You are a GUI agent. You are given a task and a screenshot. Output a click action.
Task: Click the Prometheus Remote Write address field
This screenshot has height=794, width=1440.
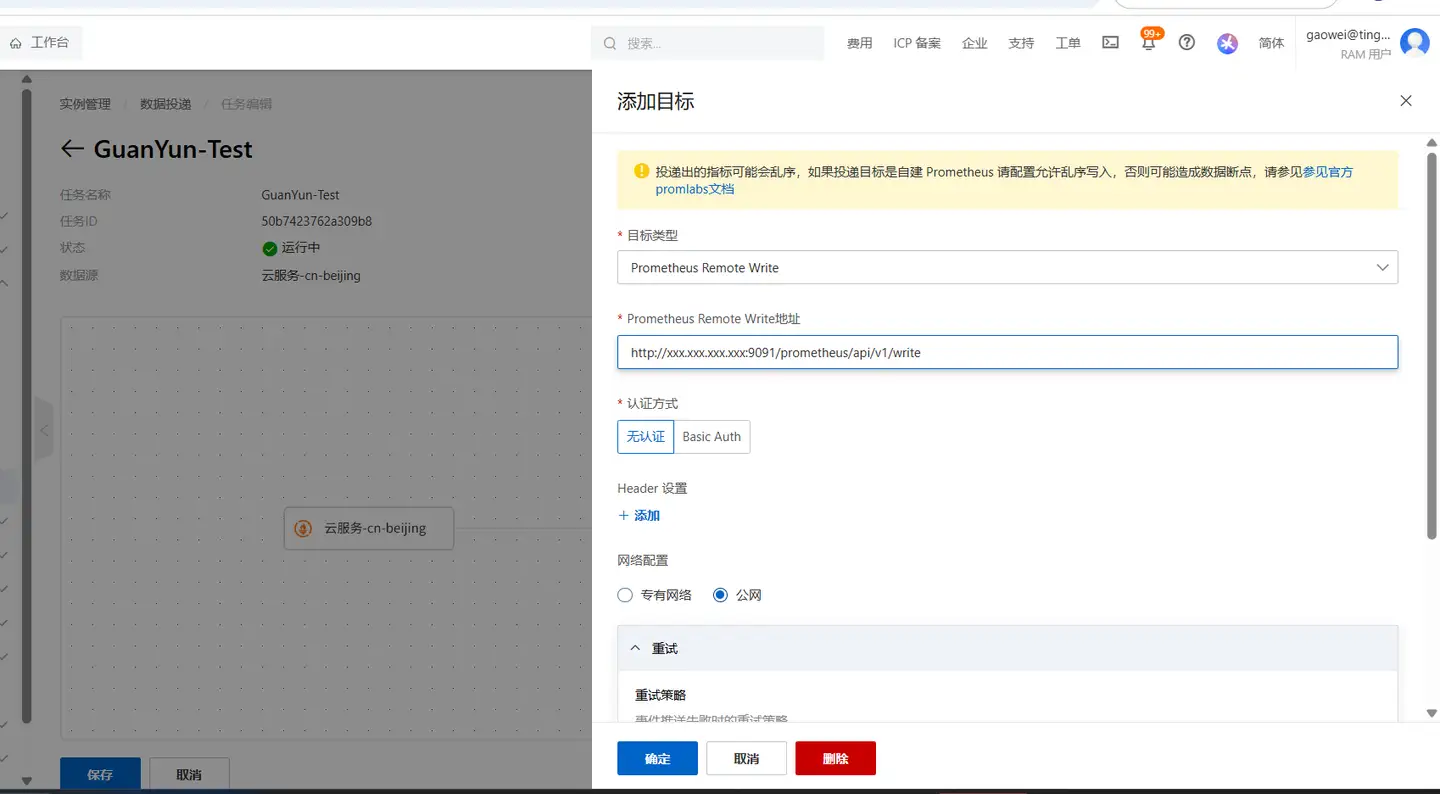[1007, 352]
